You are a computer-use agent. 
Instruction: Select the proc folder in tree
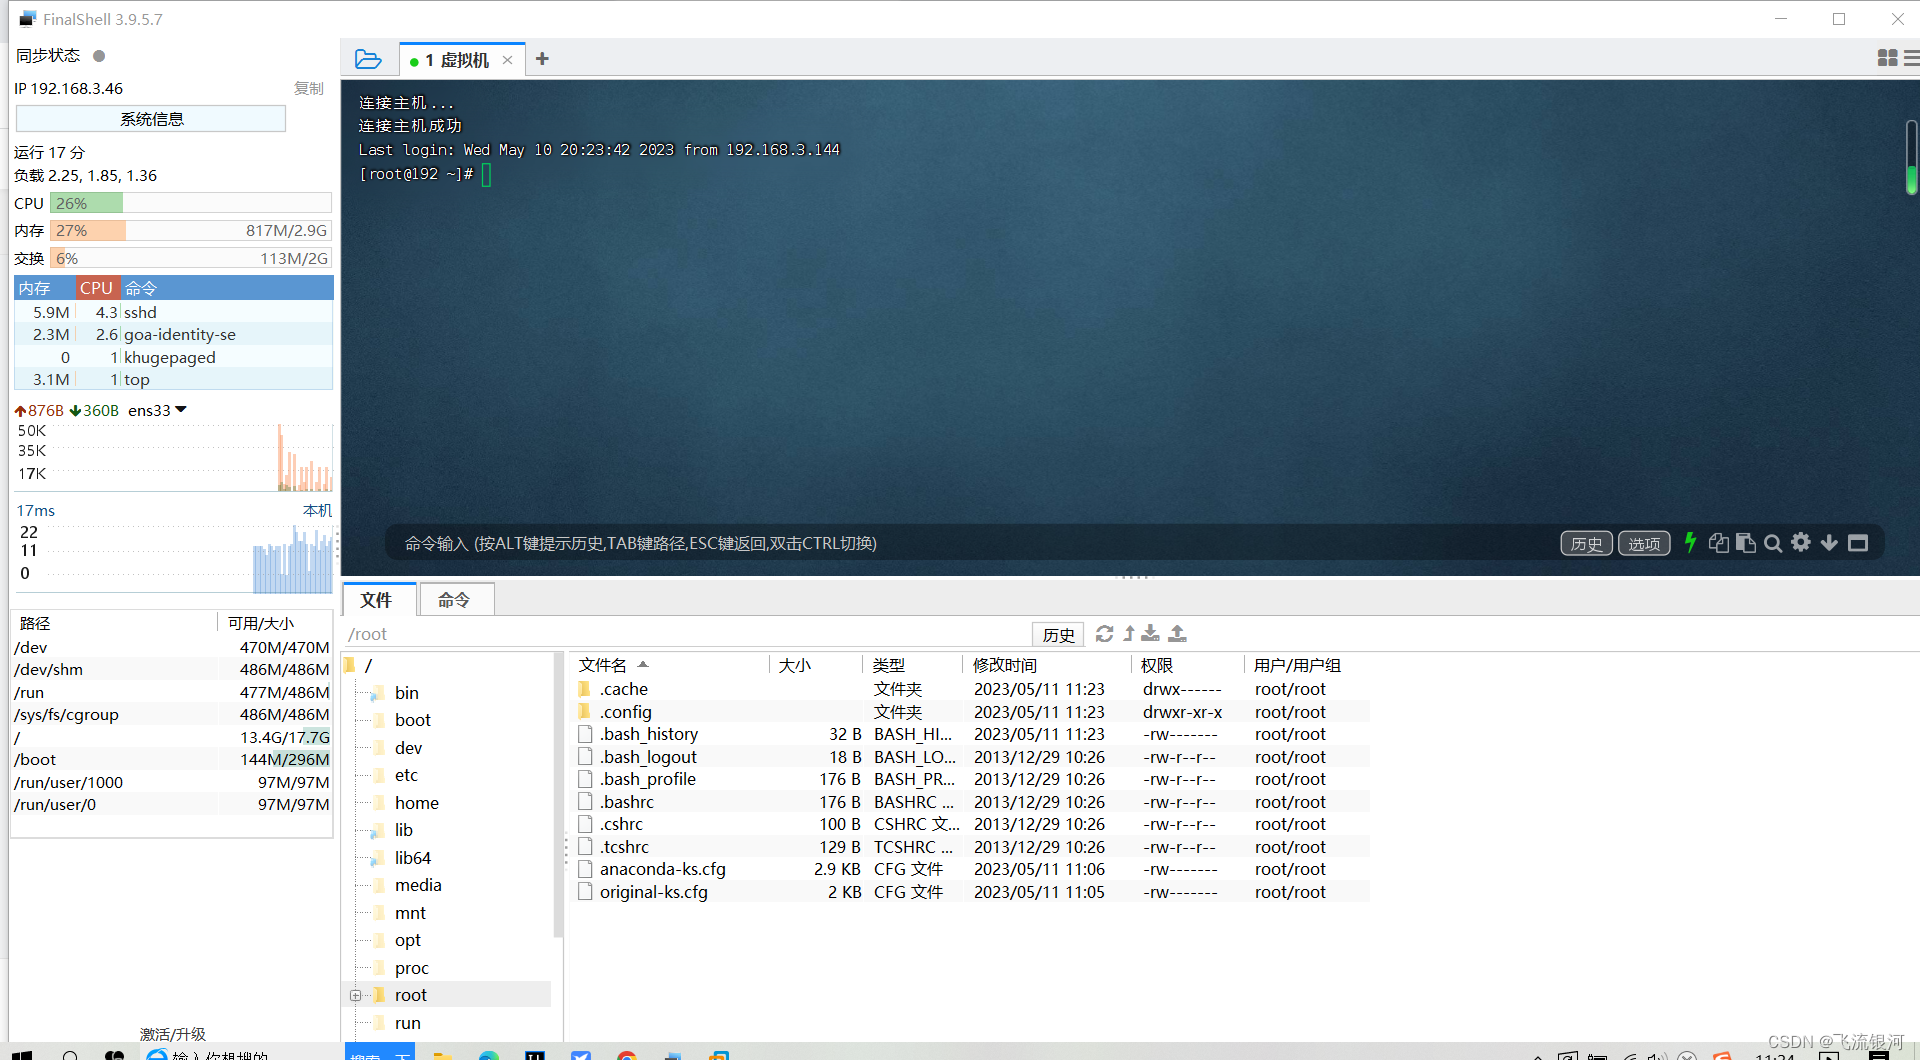(x=411, y=968)
